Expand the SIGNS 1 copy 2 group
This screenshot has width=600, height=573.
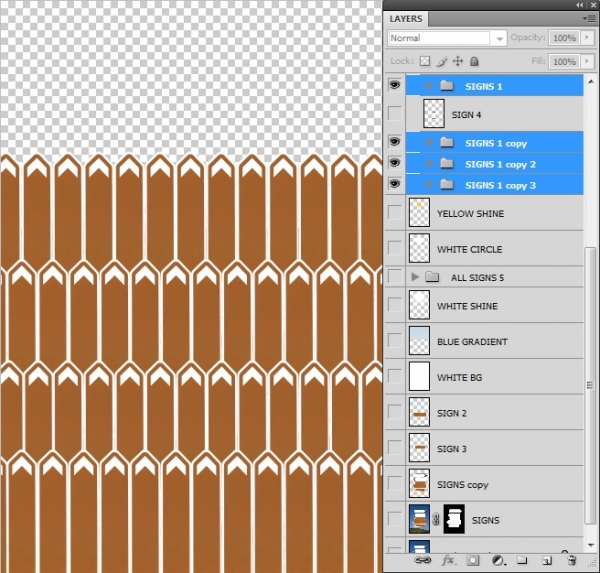[429, 164]
